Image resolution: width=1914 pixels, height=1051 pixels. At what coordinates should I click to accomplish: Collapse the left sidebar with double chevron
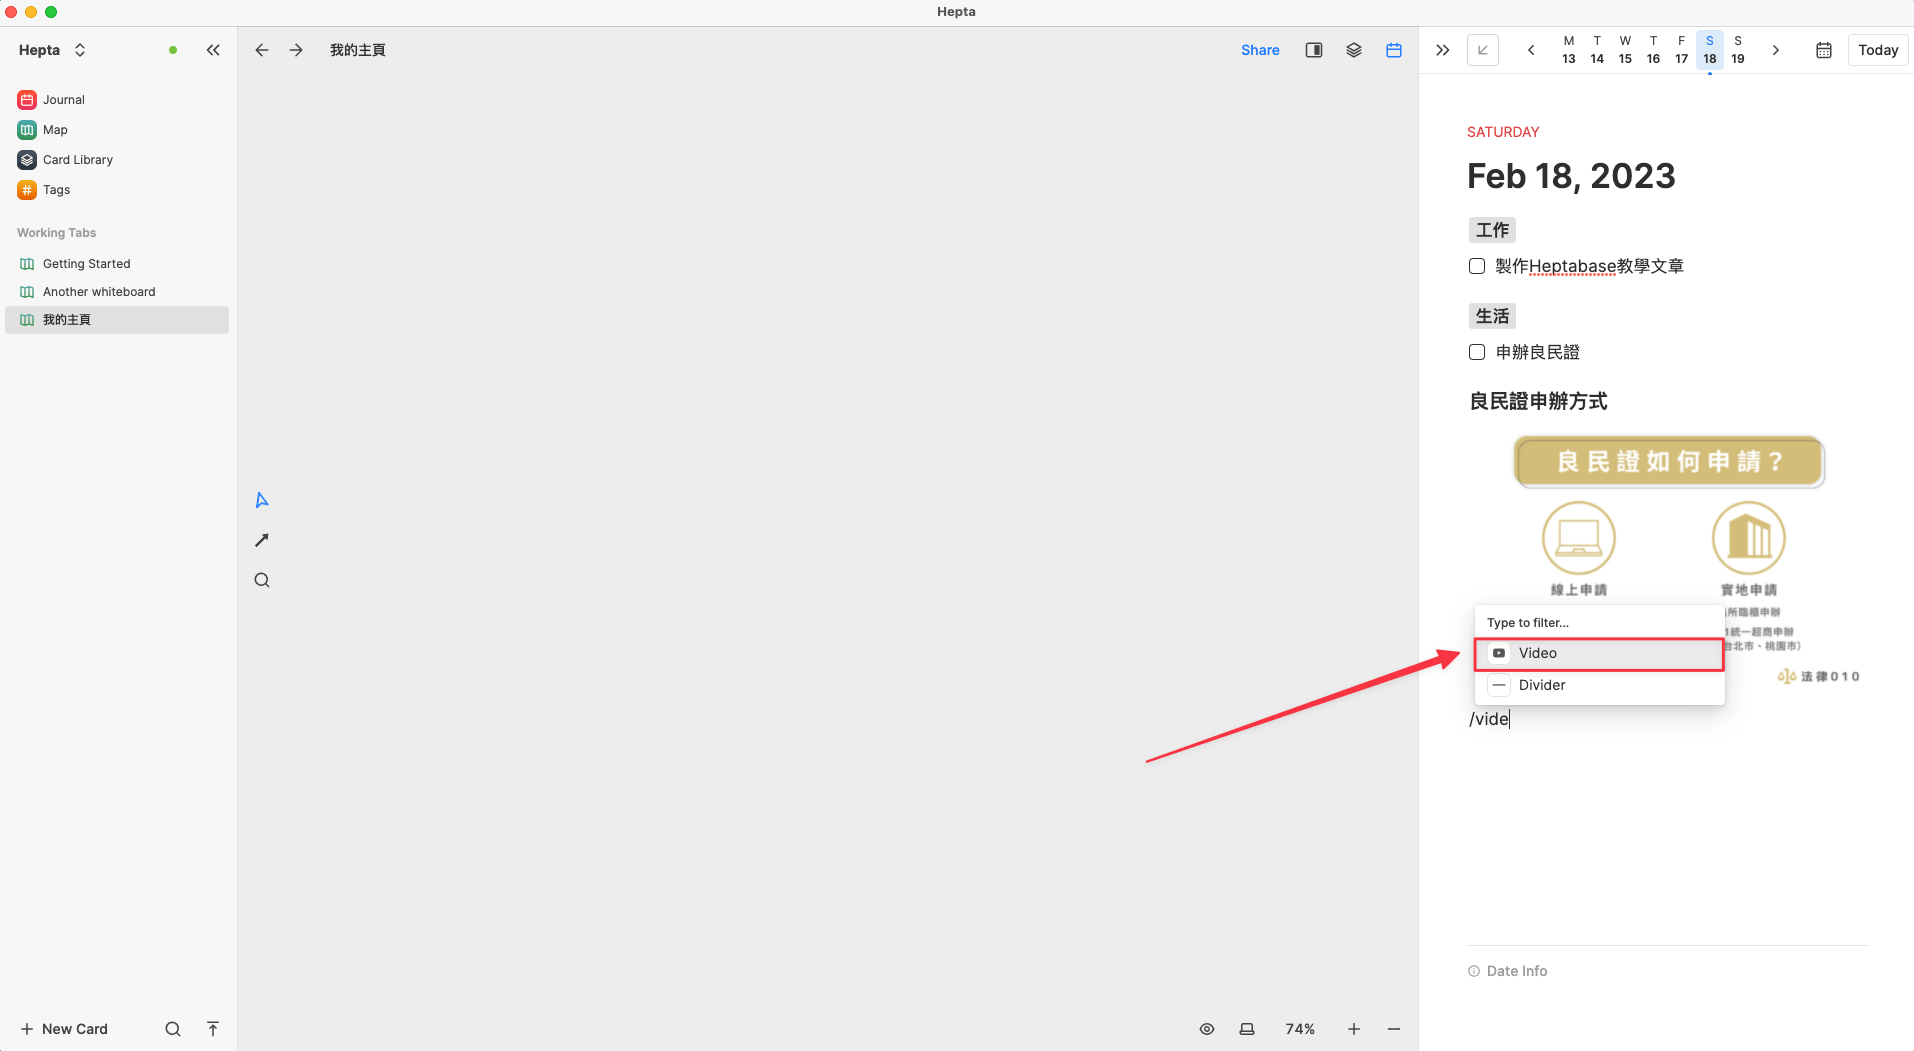(x=213, y=50)
